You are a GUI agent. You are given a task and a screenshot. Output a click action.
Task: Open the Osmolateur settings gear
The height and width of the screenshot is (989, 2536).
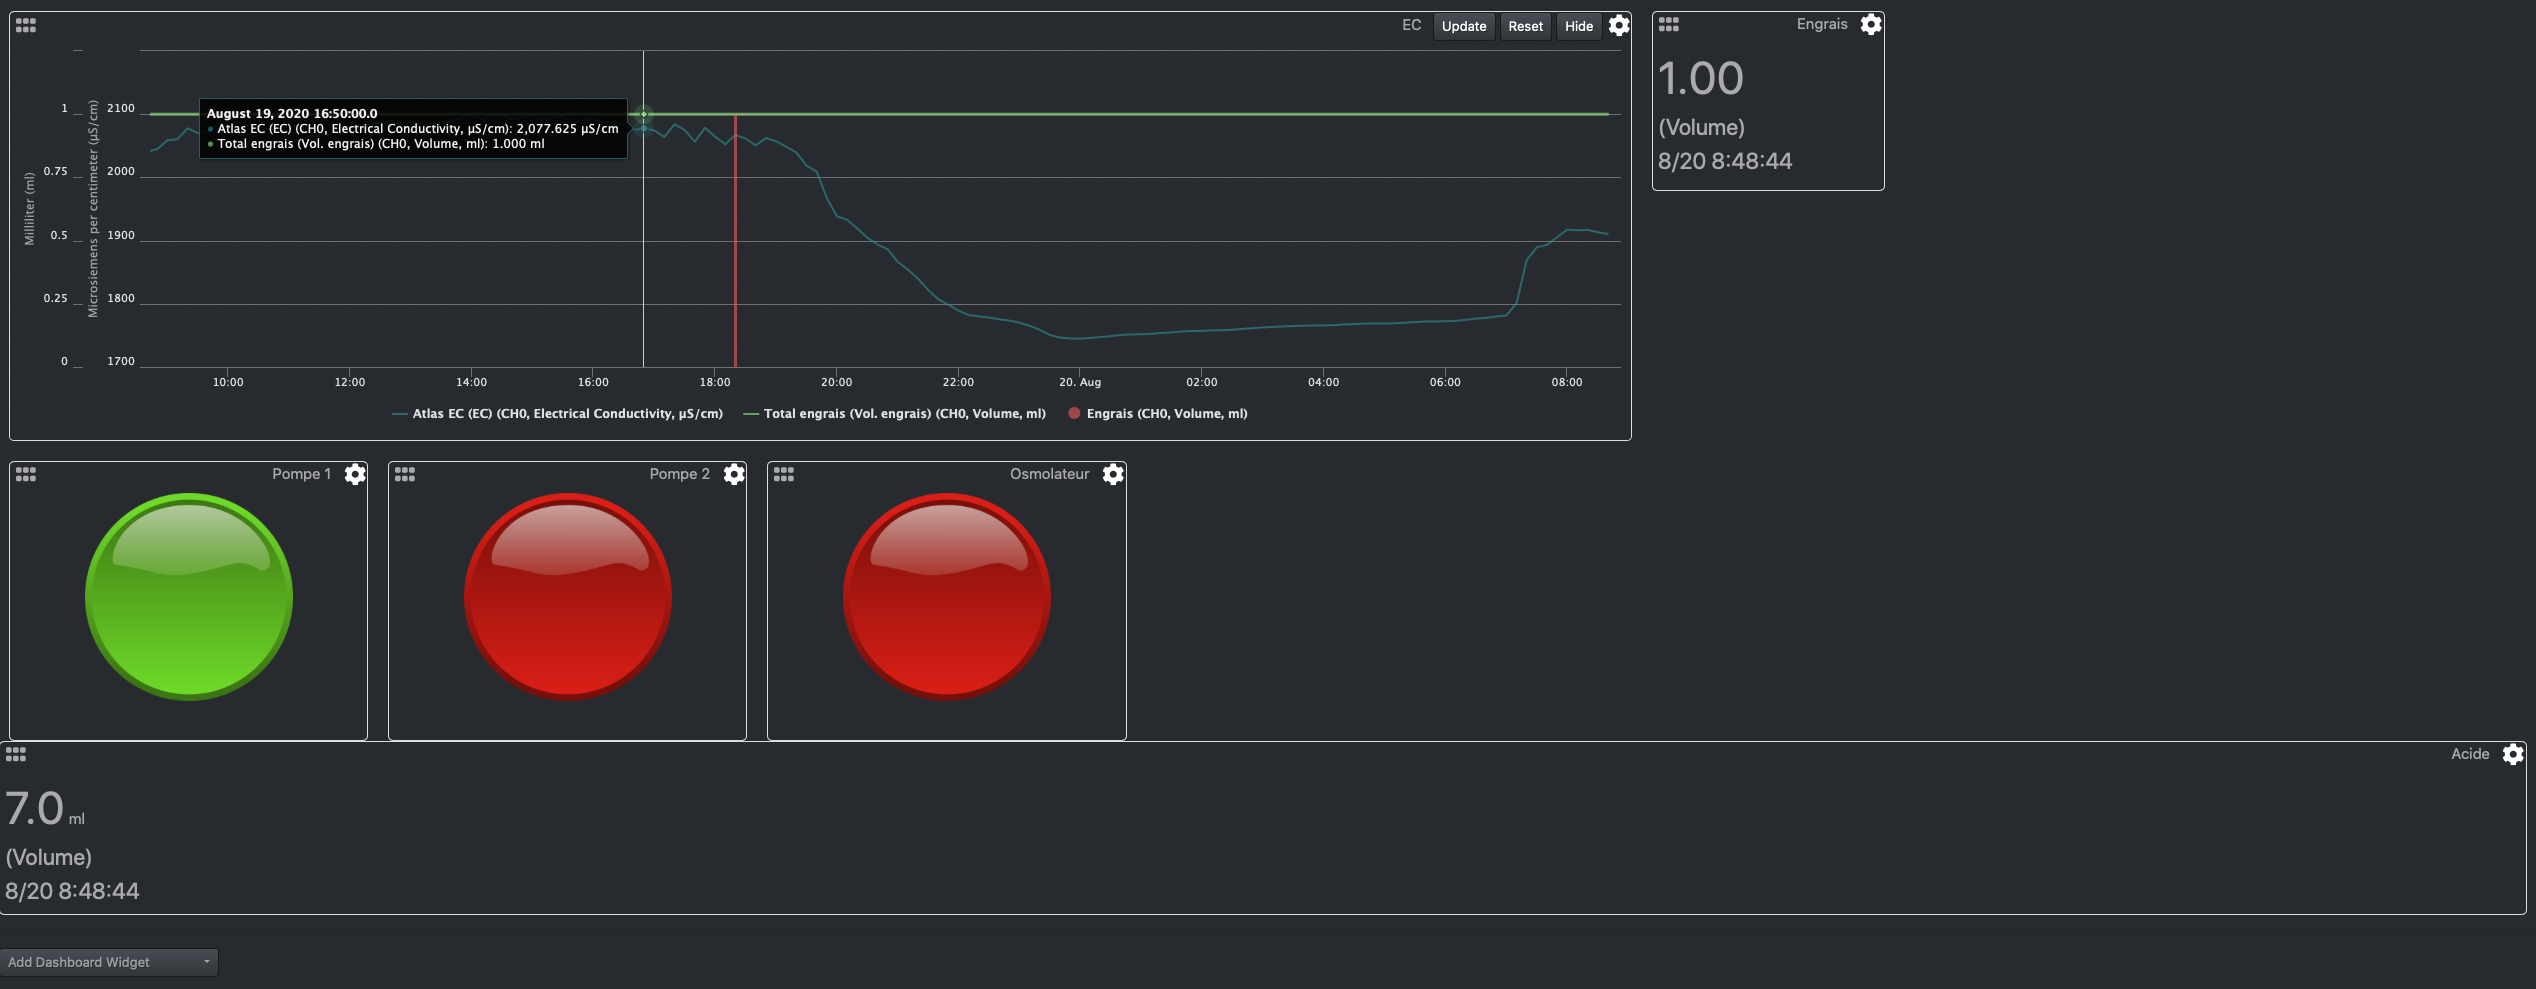click(x=1113, y=475)
